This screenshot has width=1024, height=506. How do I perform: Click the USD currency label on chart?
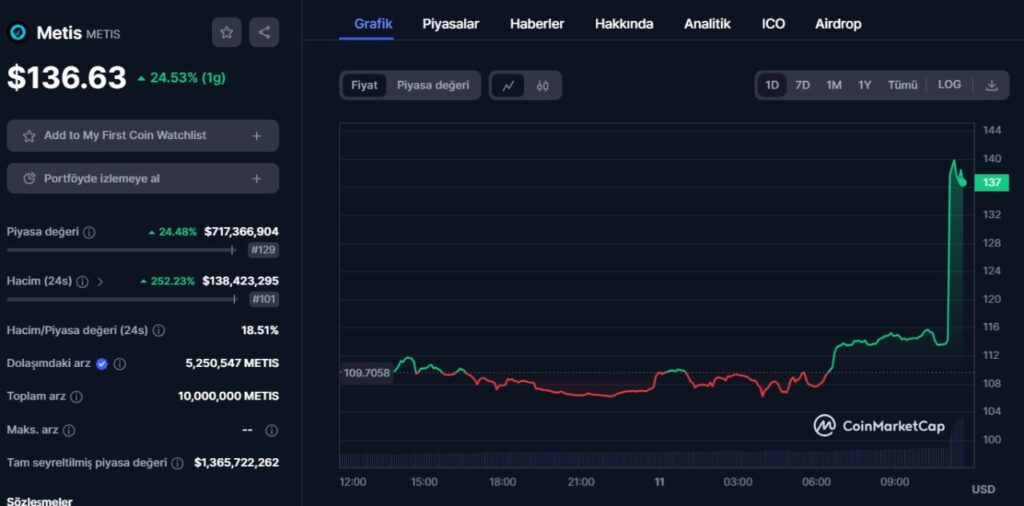click(x=984, y=490)
